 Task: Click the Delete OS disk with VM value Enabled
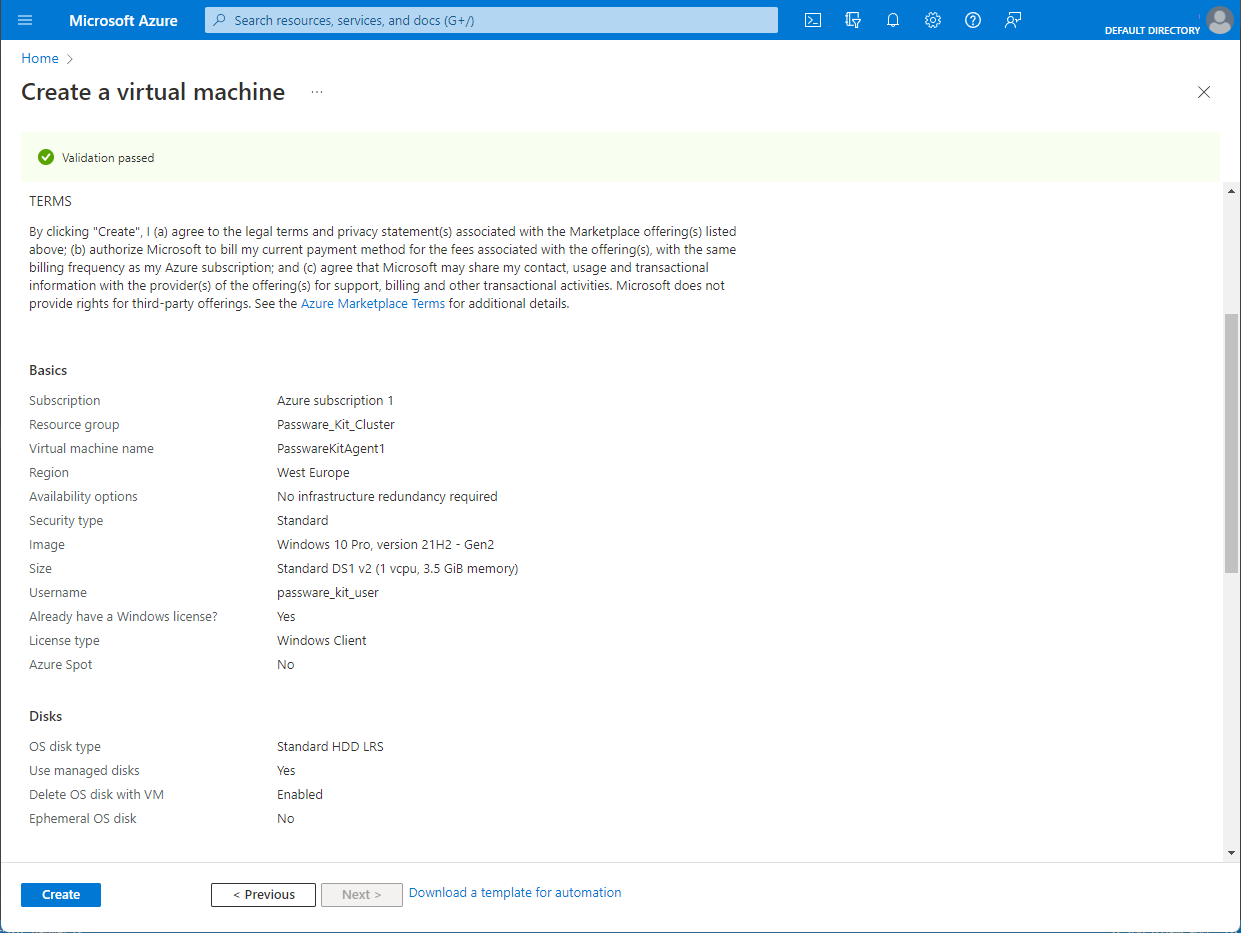(x=300, y=795)
